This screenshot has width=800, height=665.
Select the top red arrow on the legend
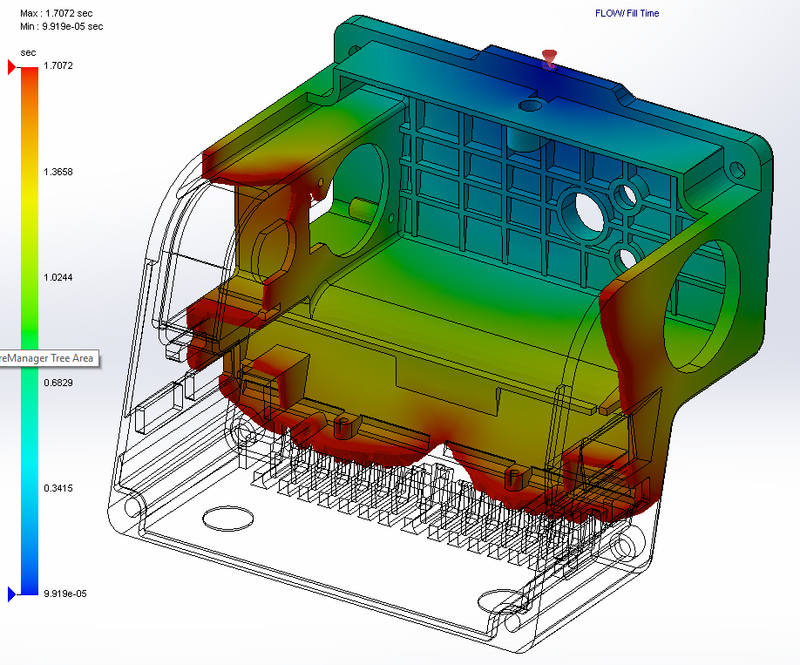tap(10, 66)
